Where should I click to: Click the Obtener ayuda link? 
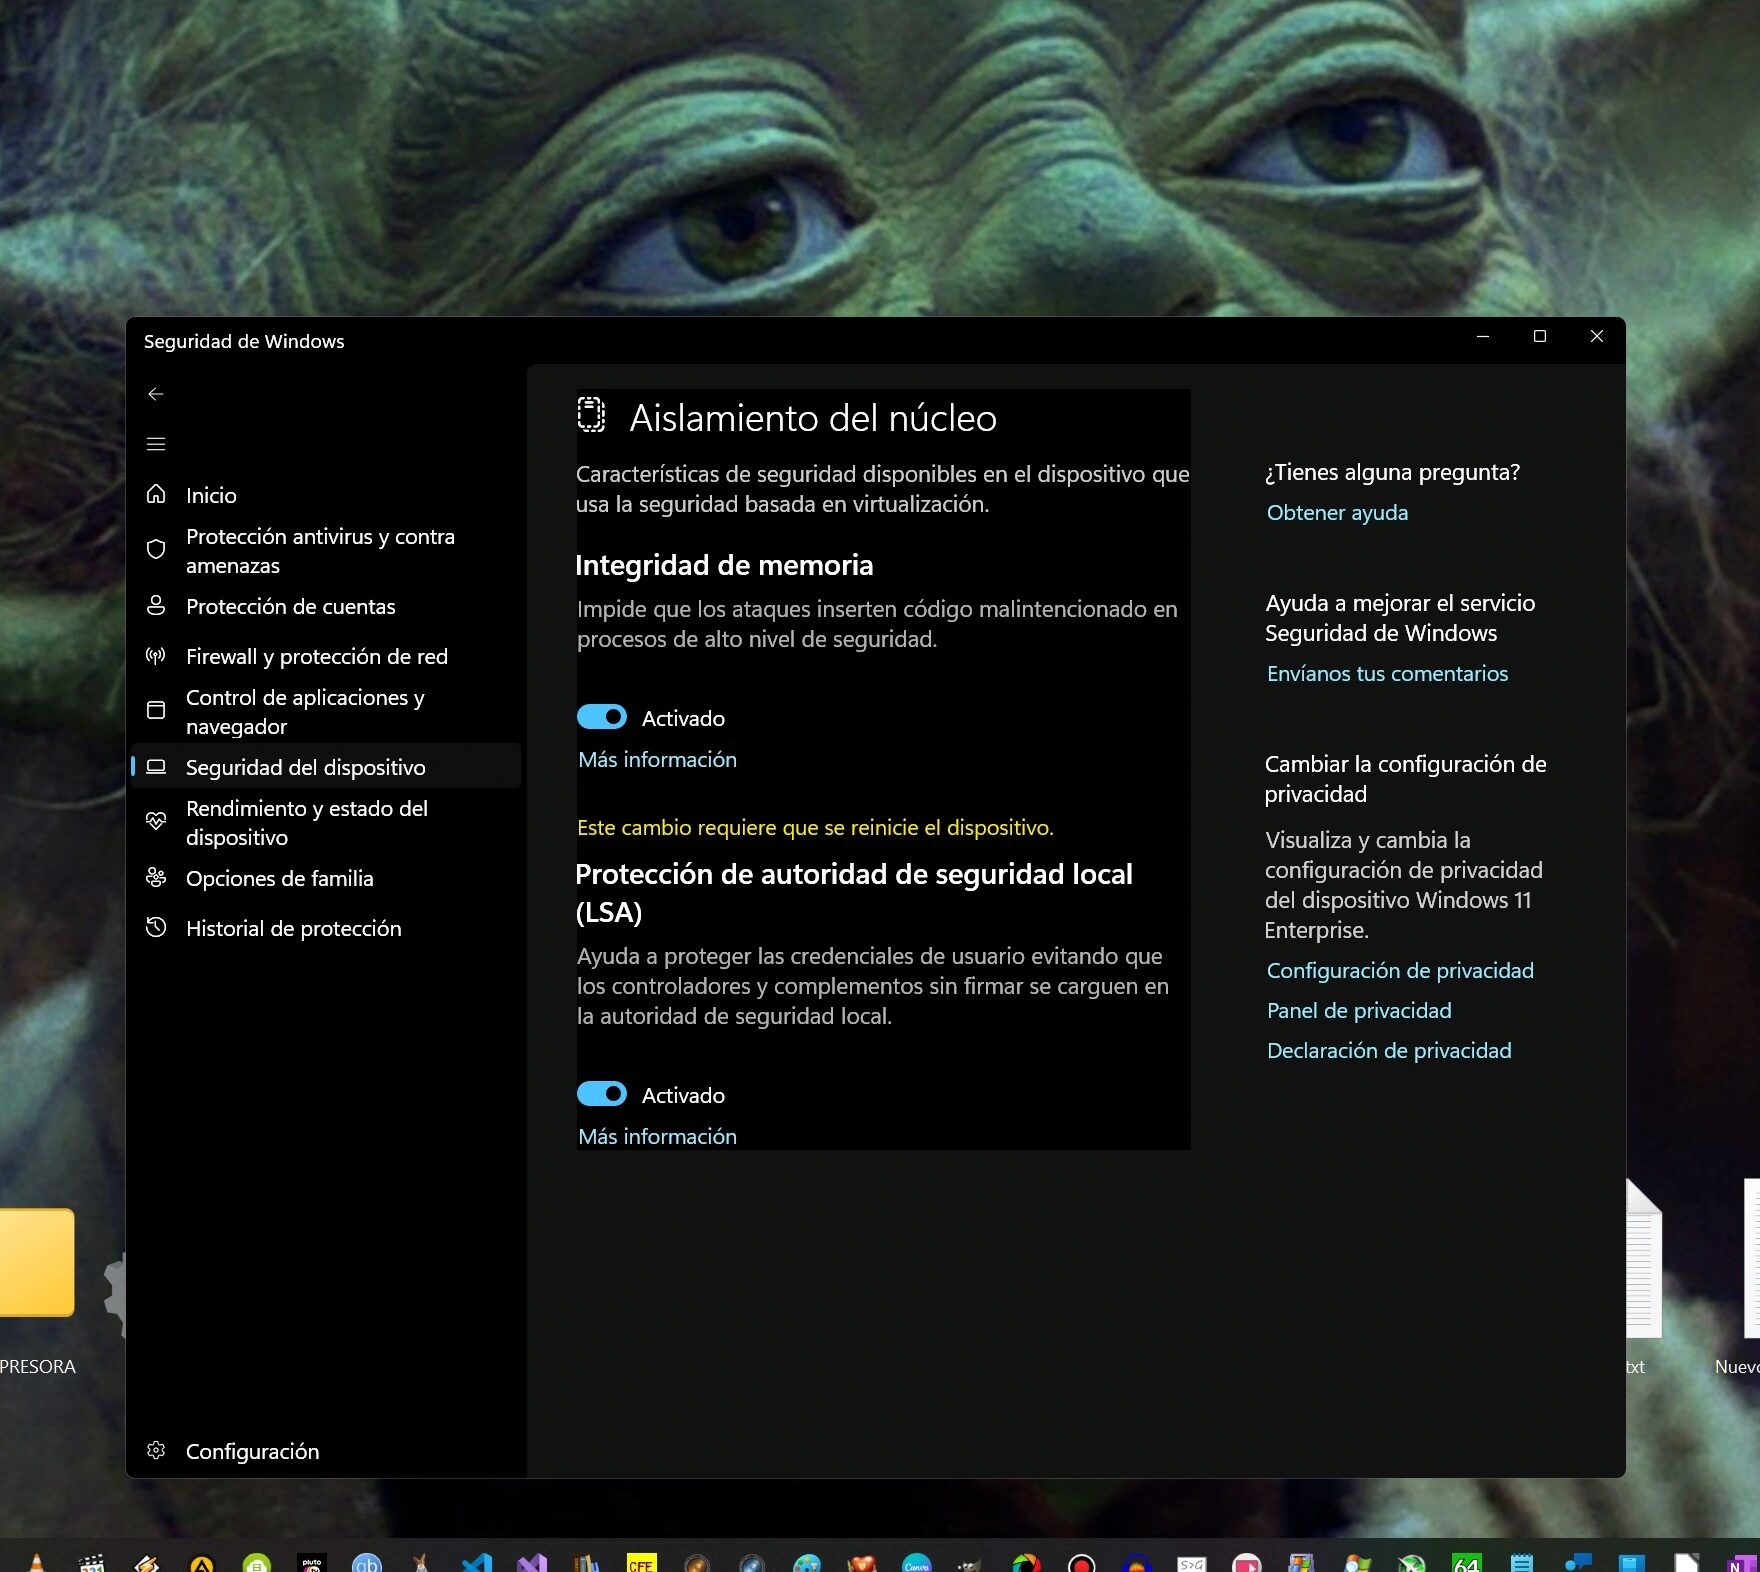pyautogui.click(x=1337, y=512)
